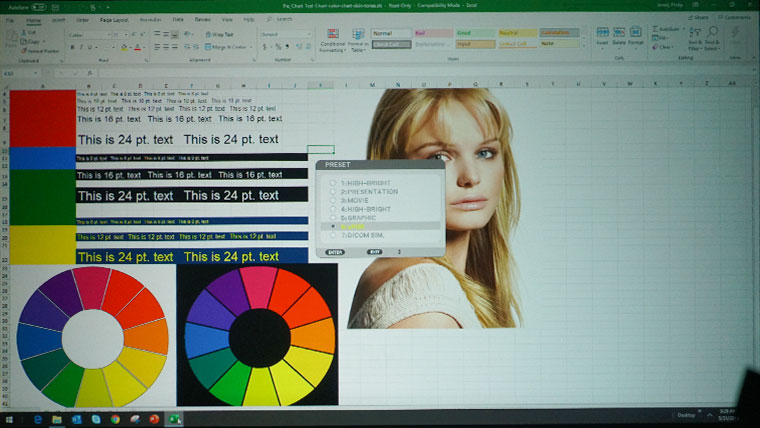Viewport: 760px width, 428px height.
Task: Open Windows Start menu on taskbar
Action: coord(10,418)
